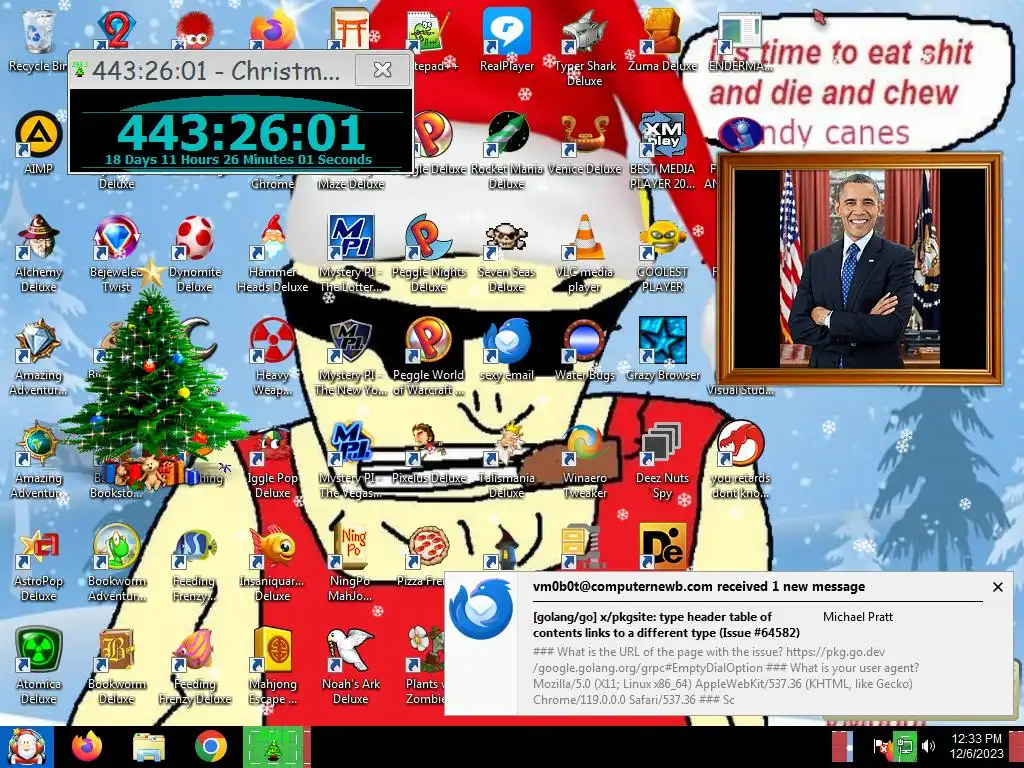The image size is (1024, 768).
Task: Click sender name Michael Pratt
Action: pos(857,616)
